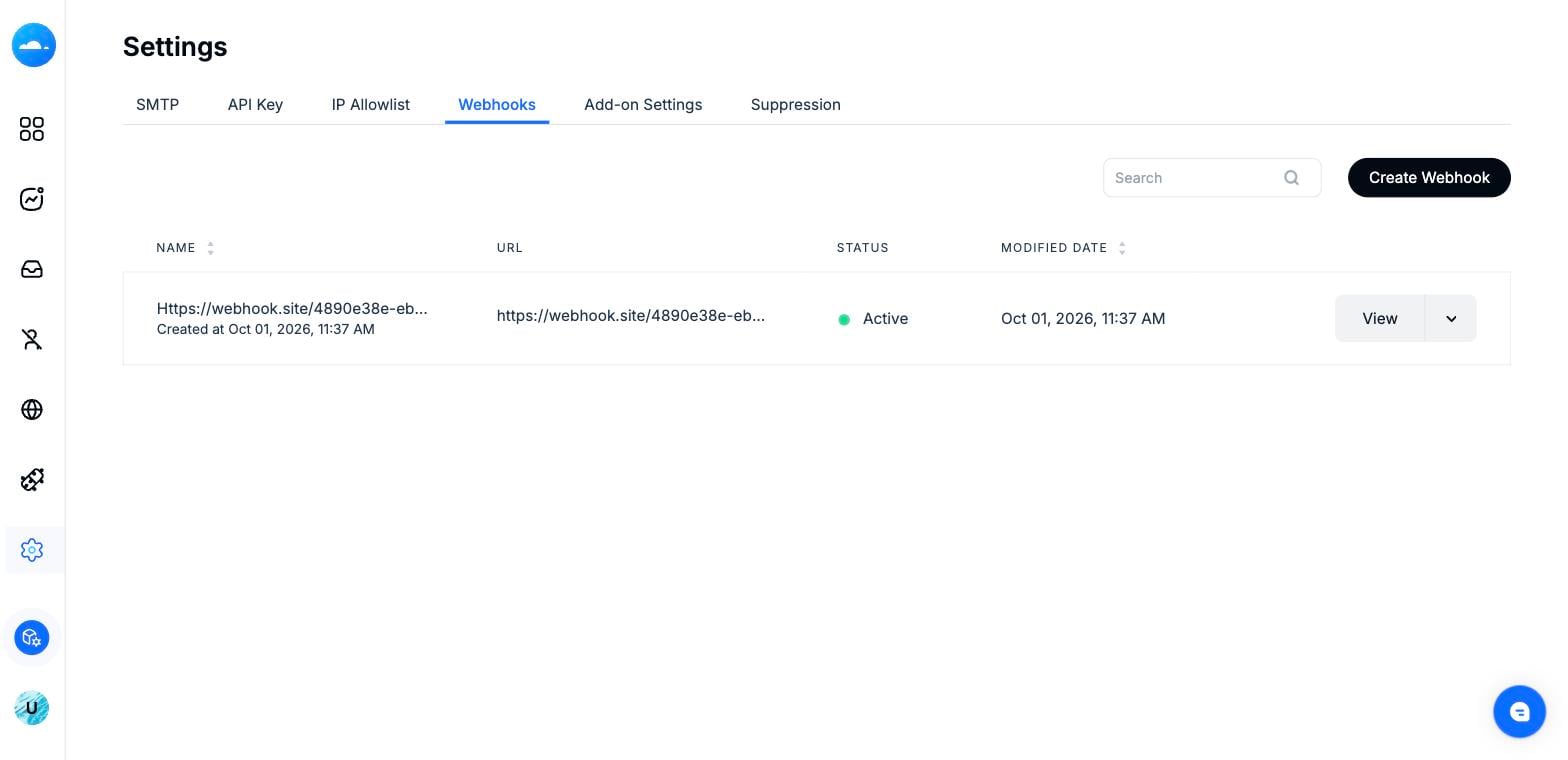Click the settings gear icon in sidebar
Viewport: 1568px width, 760px height.
tap(32, 550)
